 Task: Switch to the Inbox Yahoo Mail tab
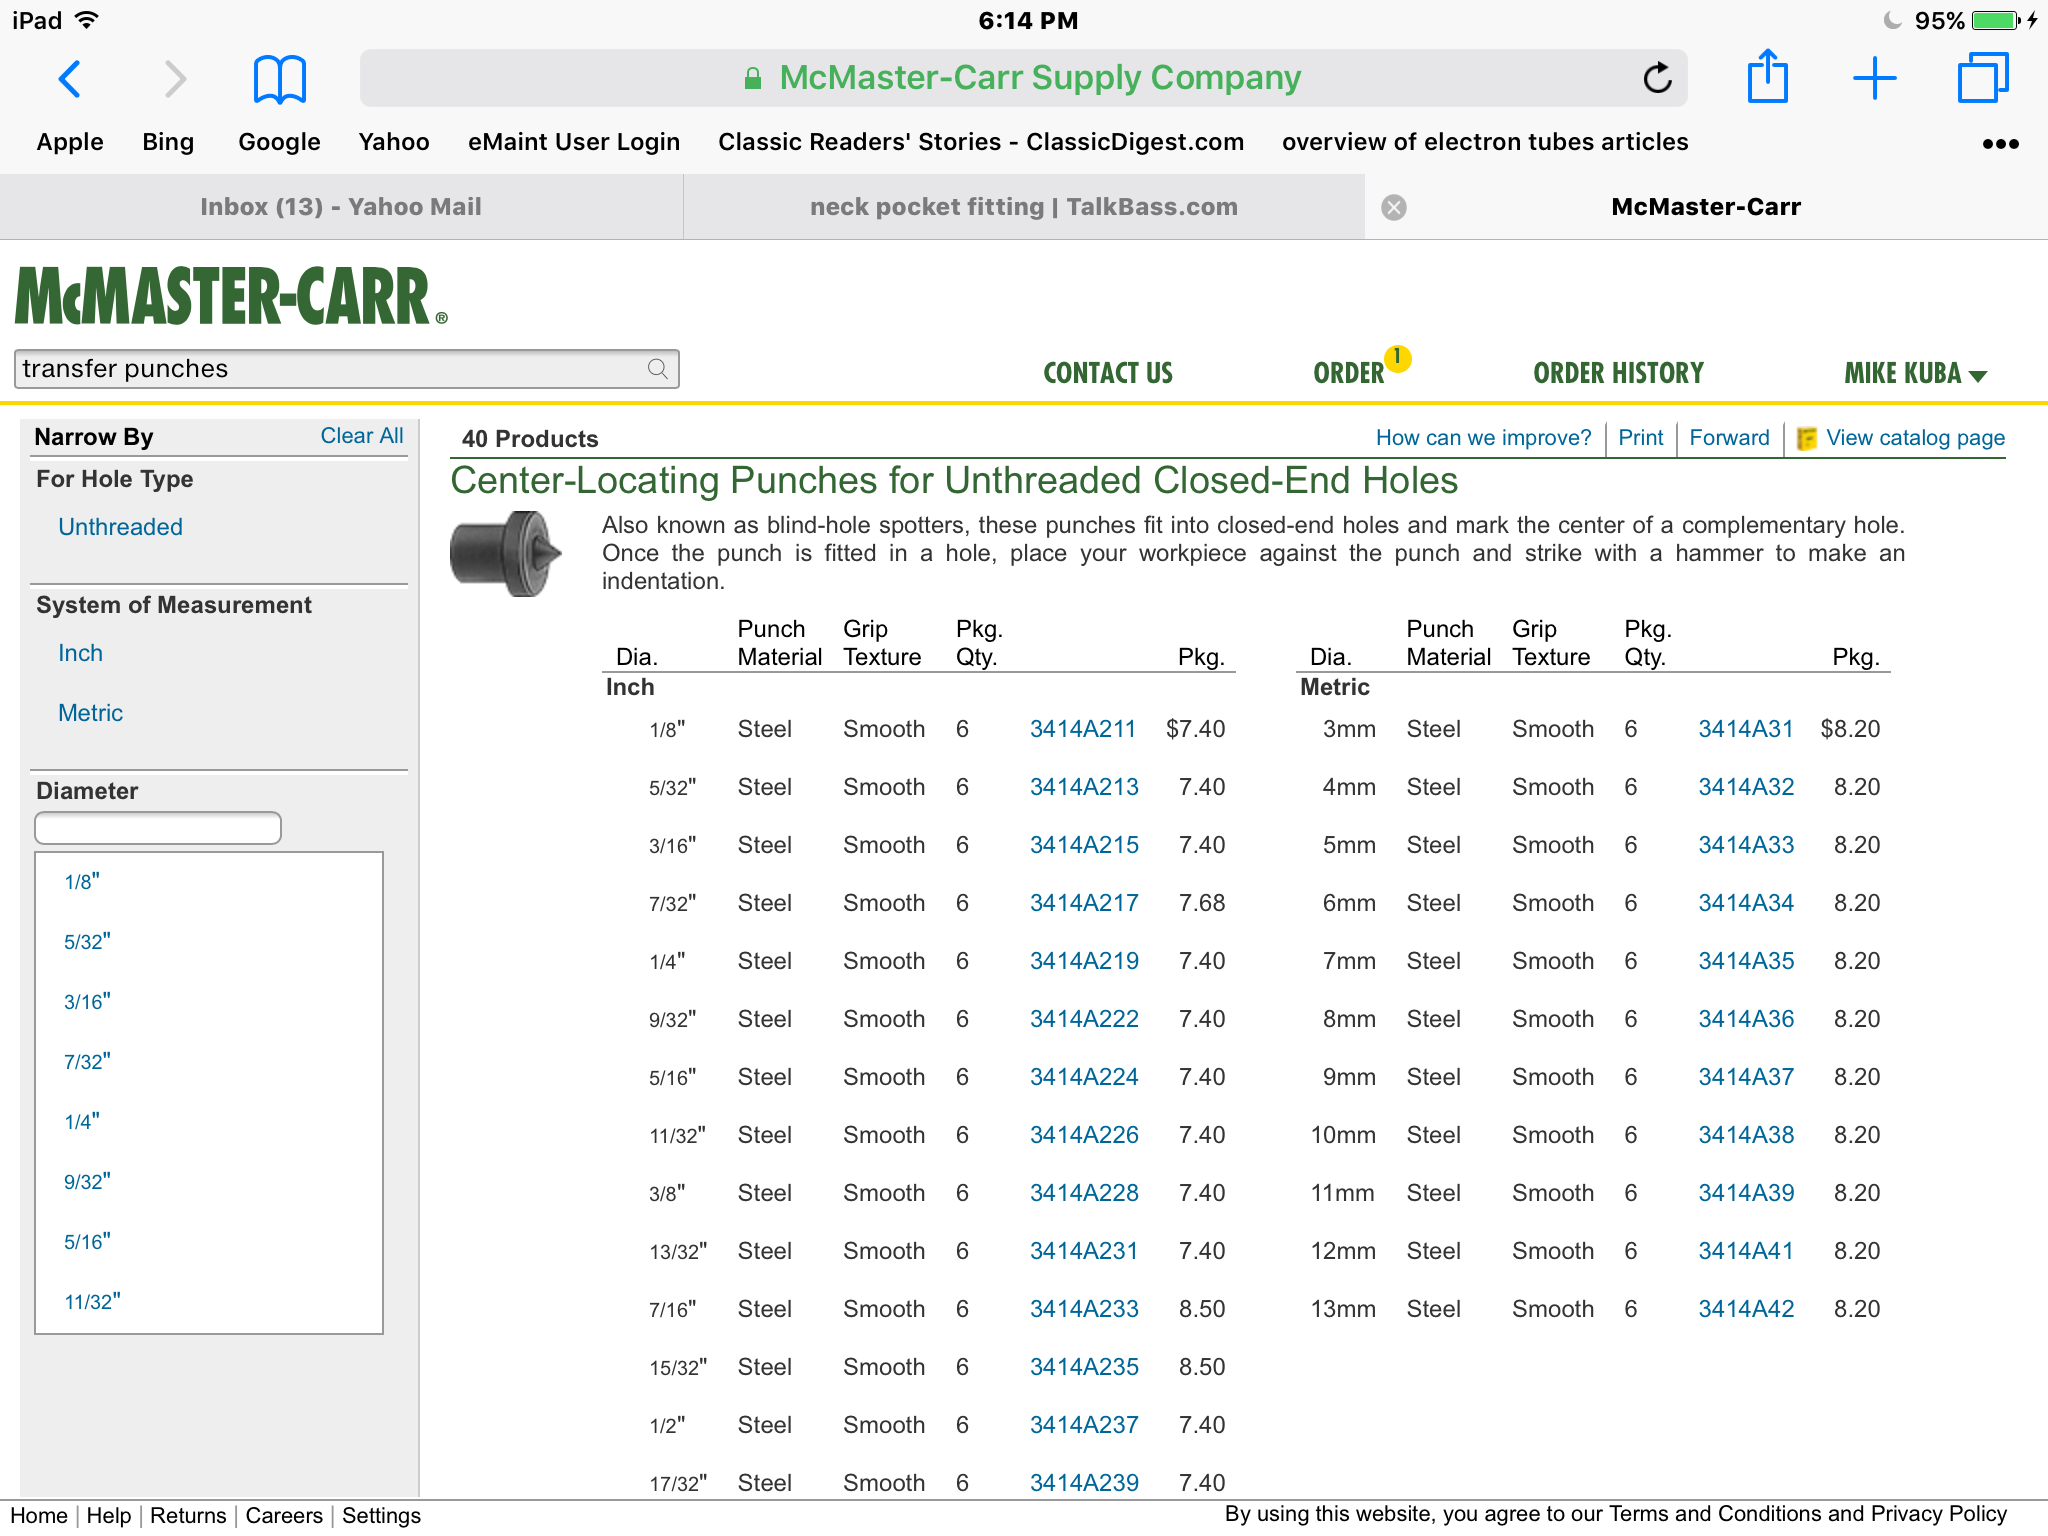pos(341,207)
